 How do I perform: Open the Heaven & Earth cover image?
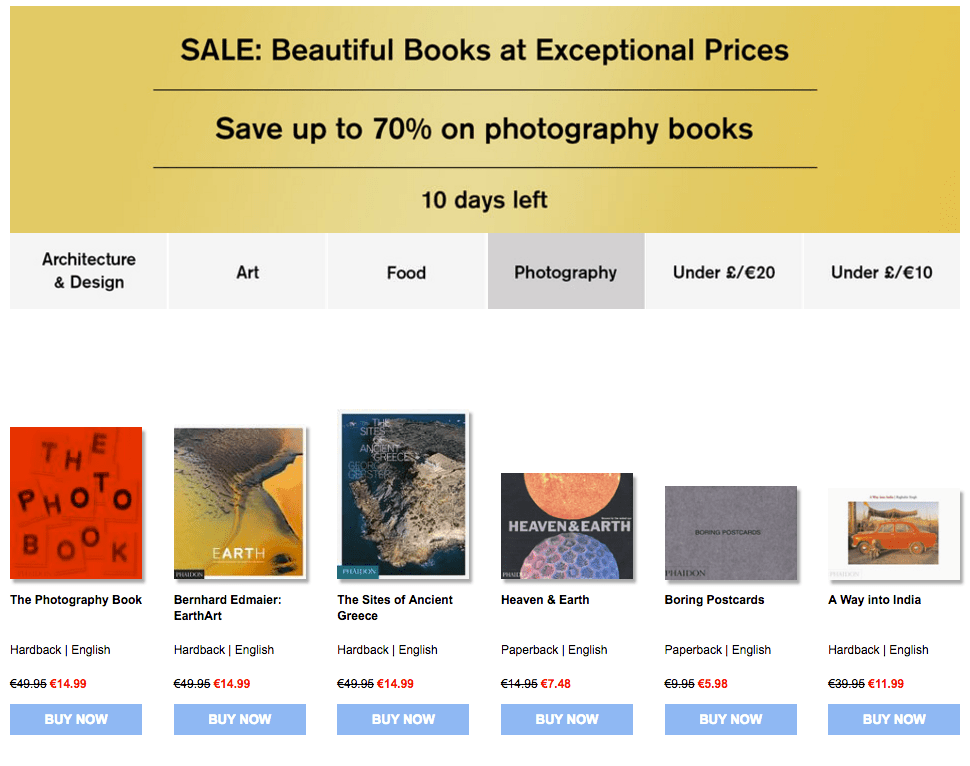tap(567, 526)
